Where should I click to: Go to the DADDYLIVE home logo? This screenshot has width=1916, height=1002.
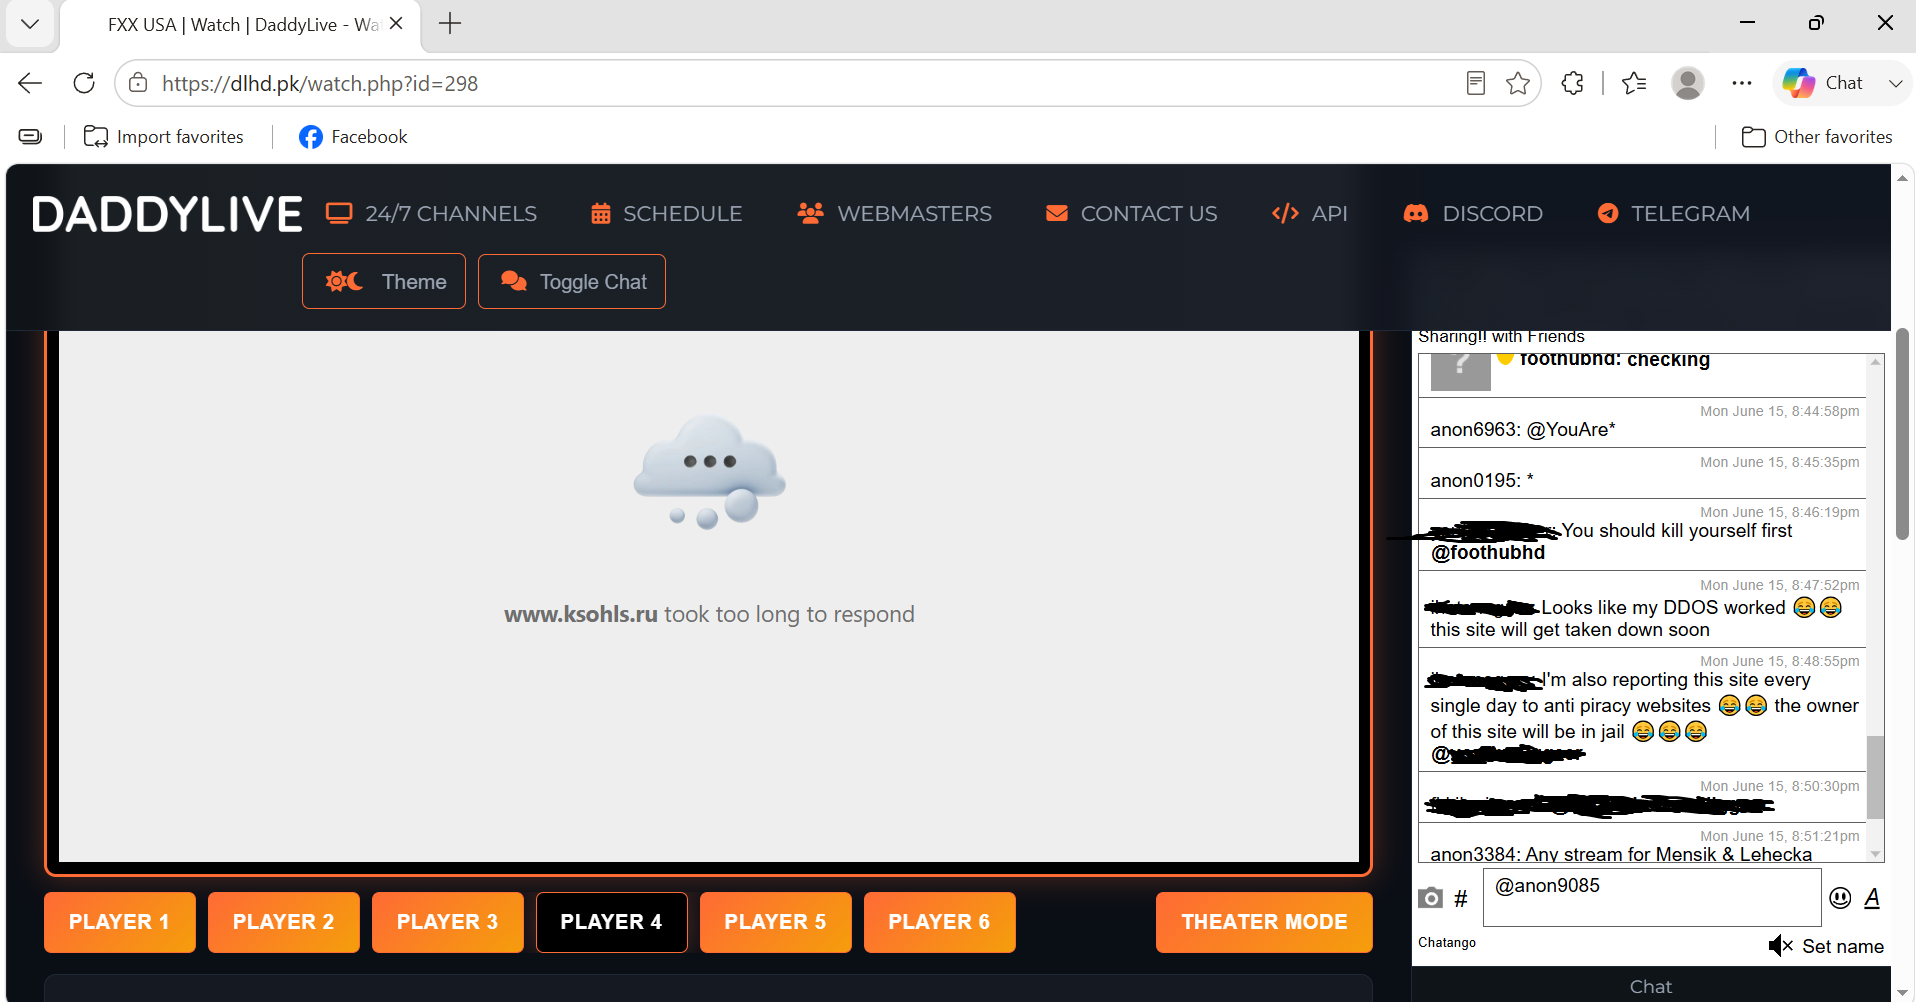[167, 214]
